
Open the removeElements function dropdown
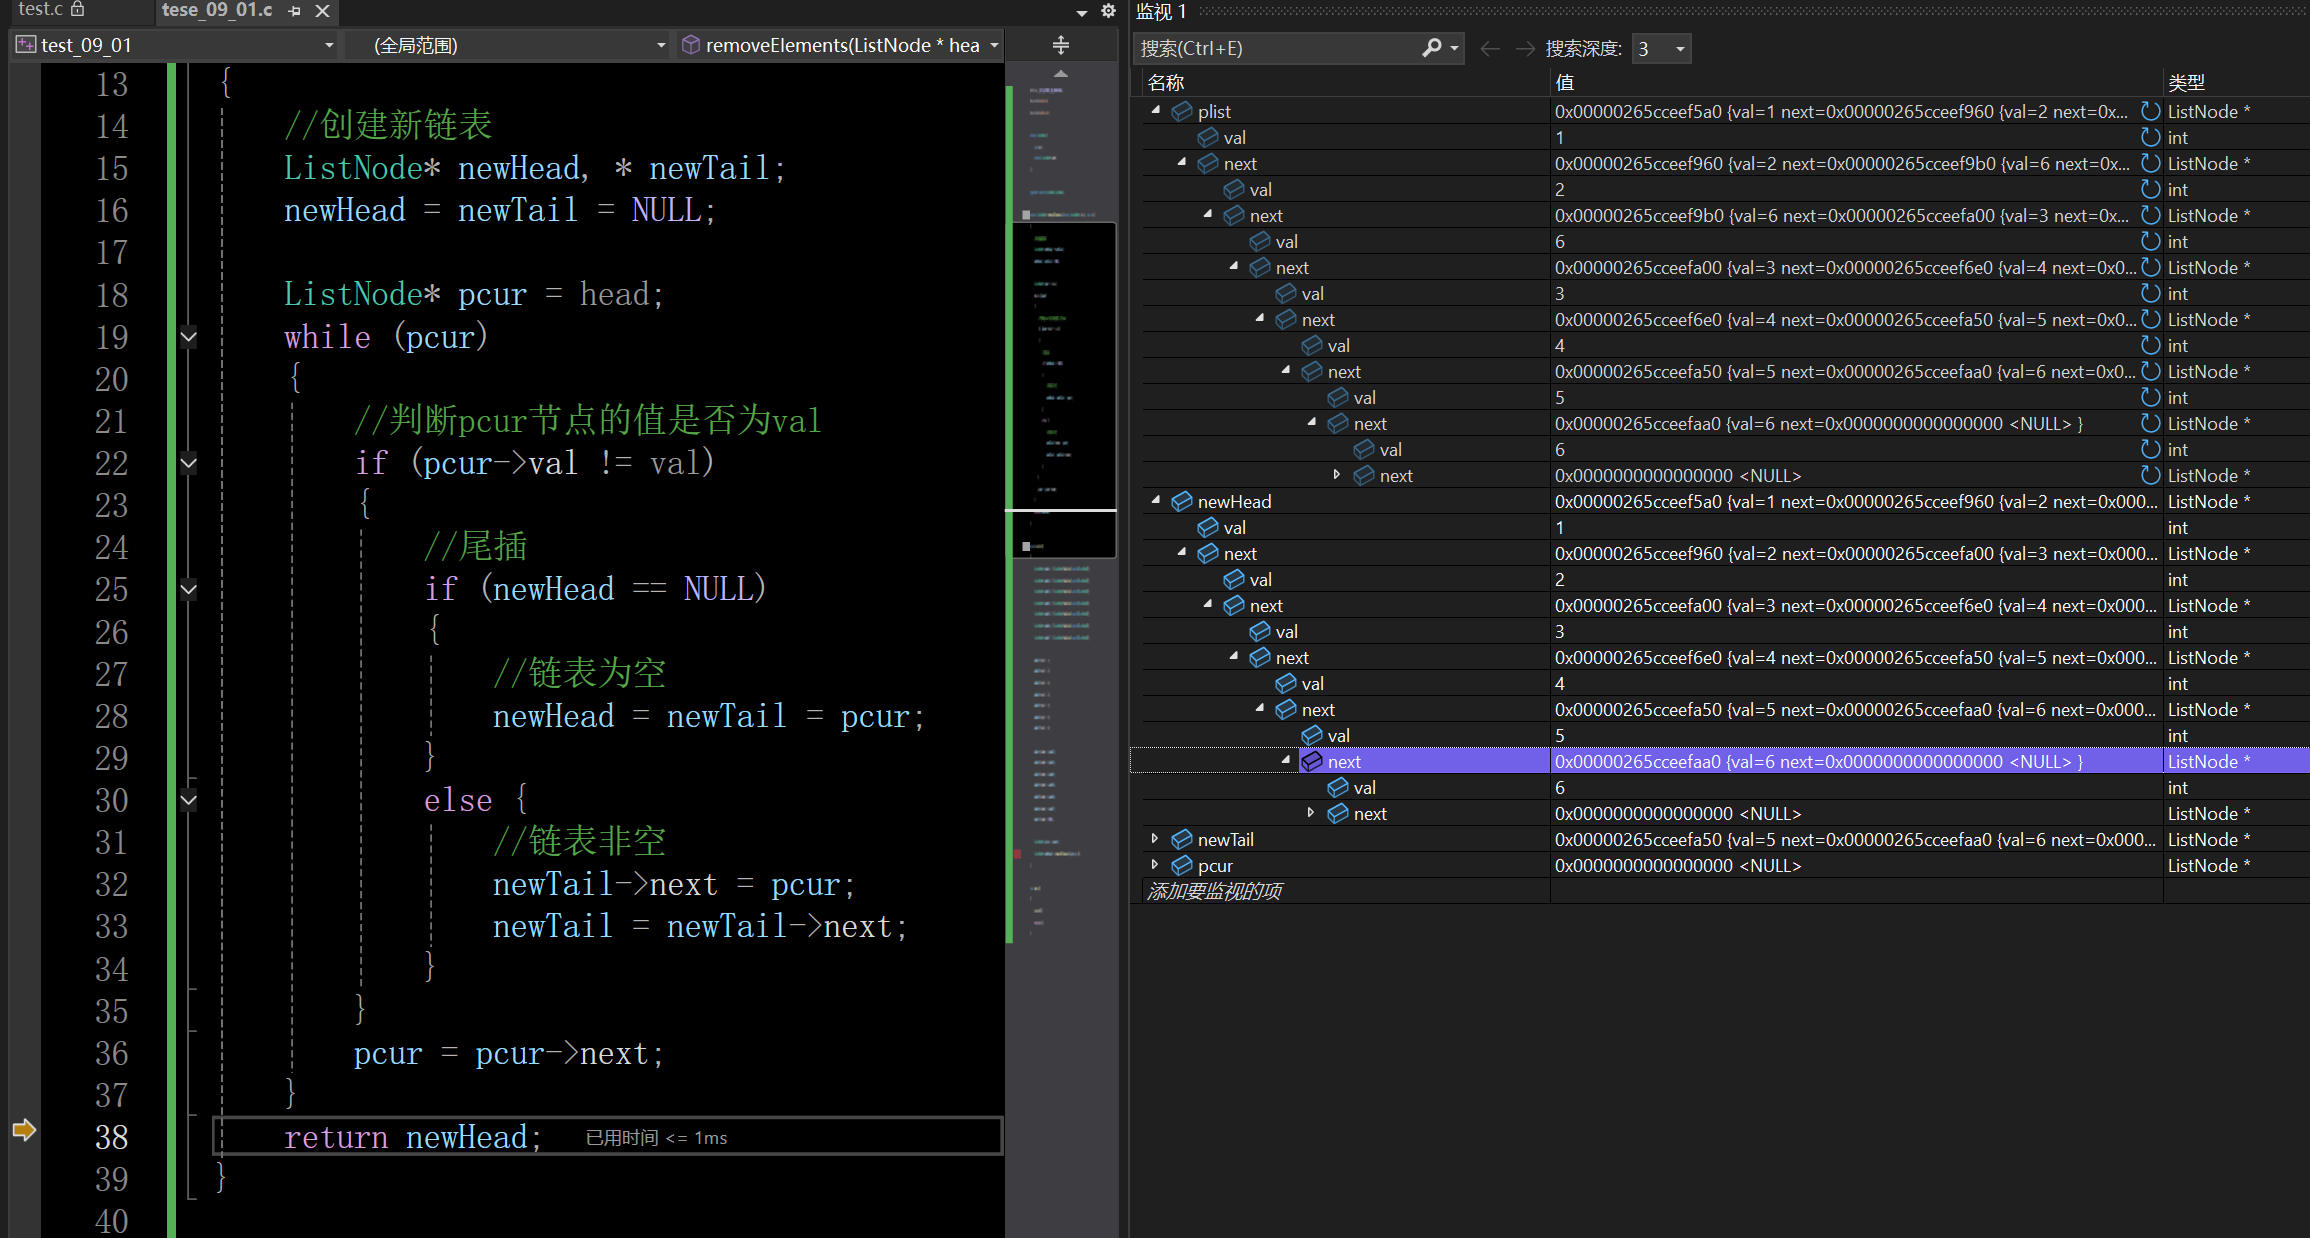coord(994,45)
